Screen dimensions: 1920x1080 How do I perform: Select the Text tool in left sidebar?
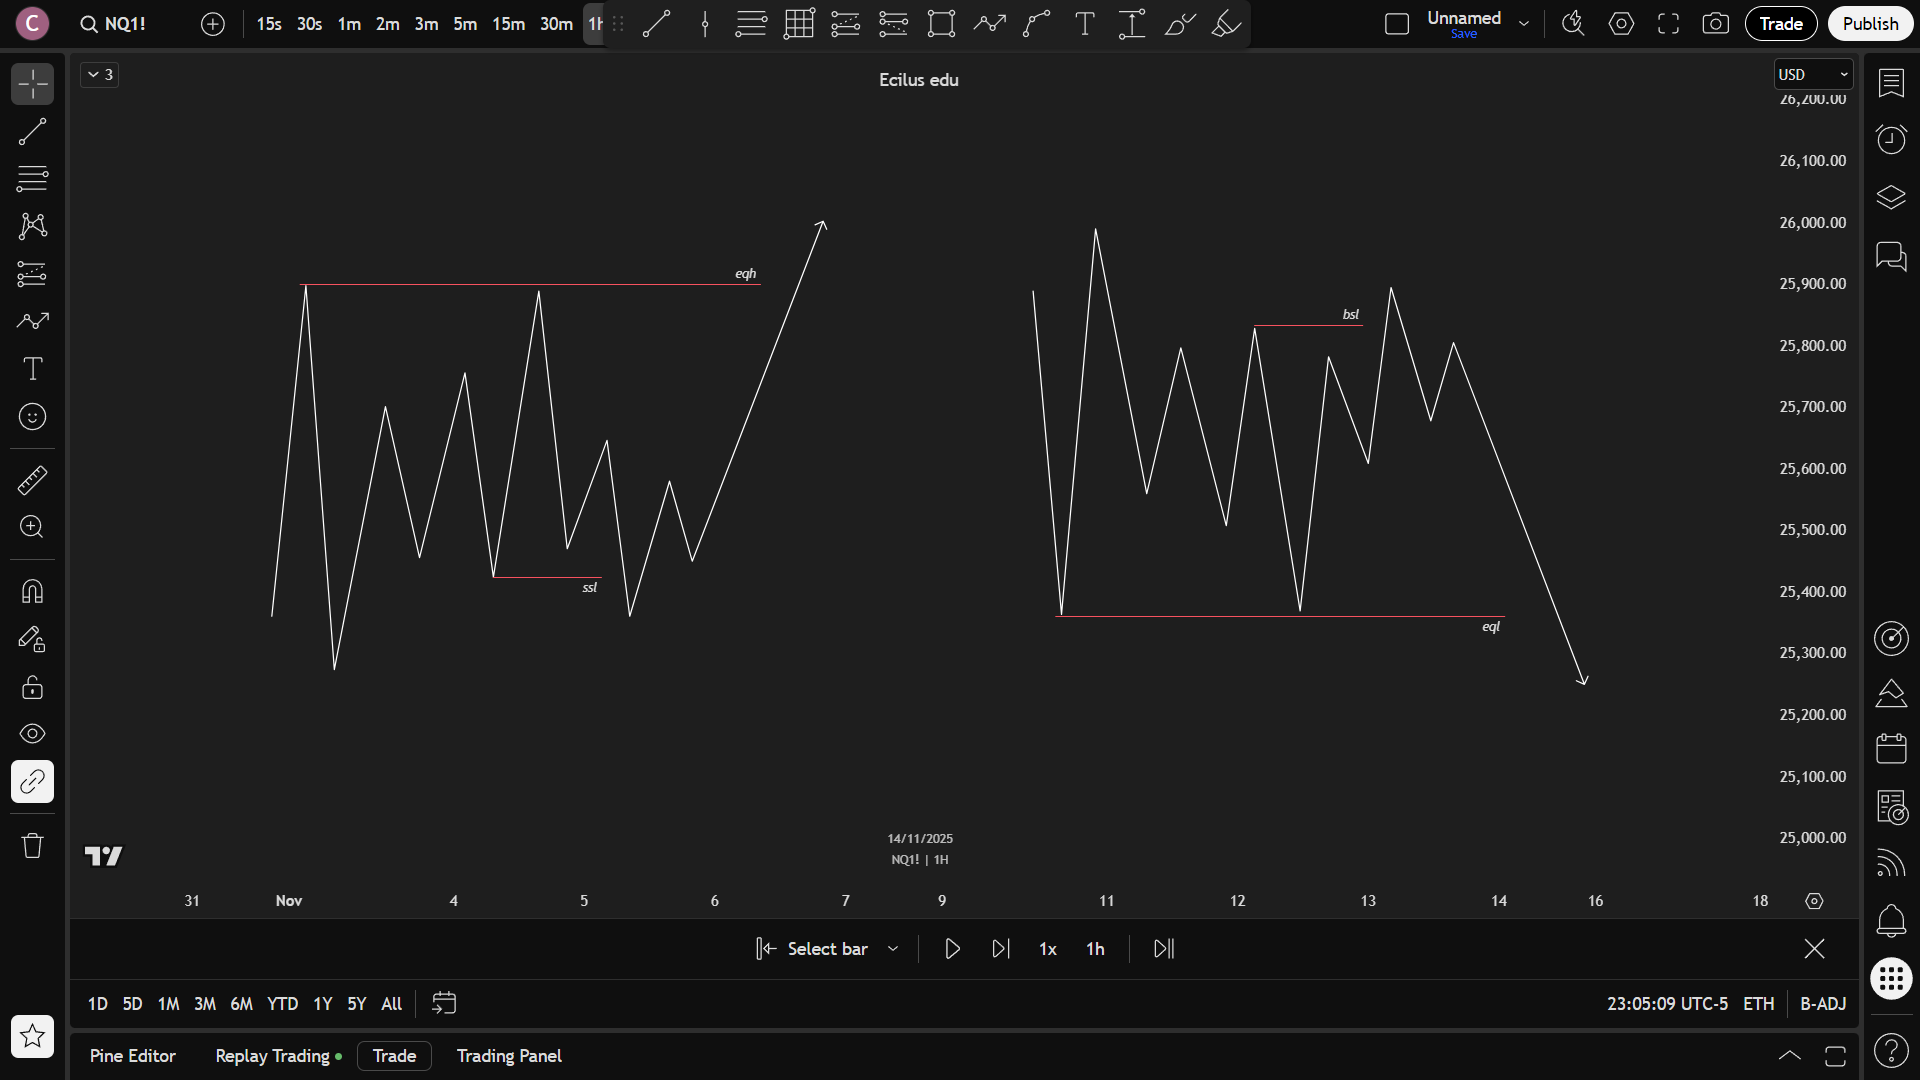click(x=32, y=369)
